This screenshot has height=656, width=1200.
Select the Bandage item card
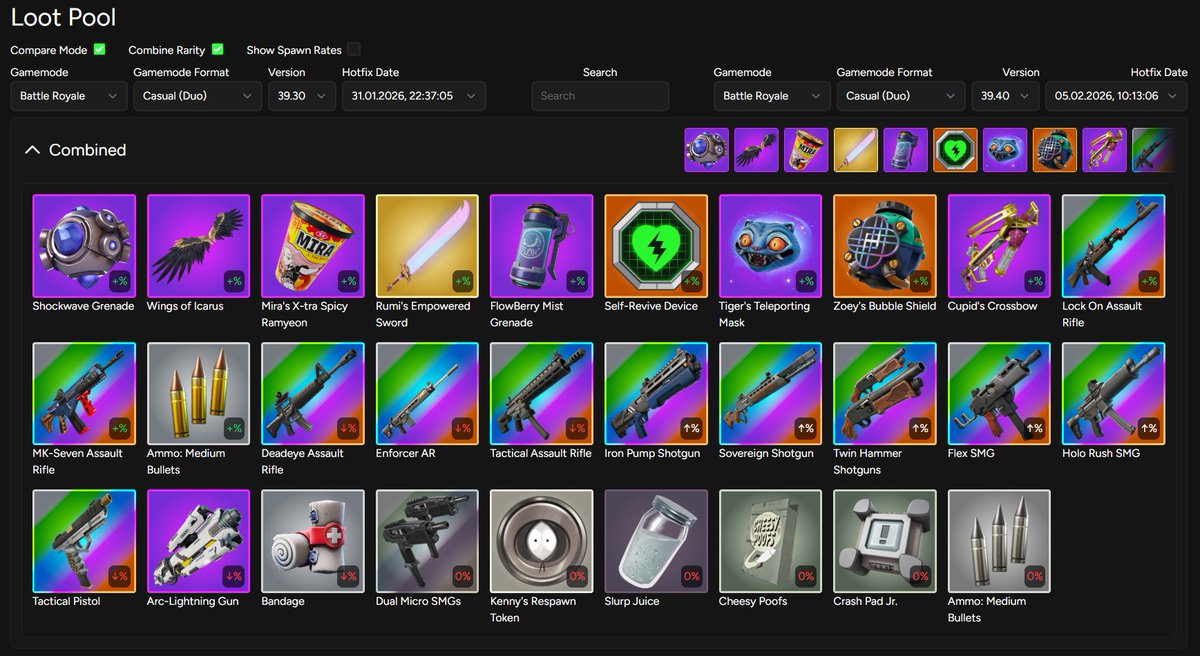(313, 541)
